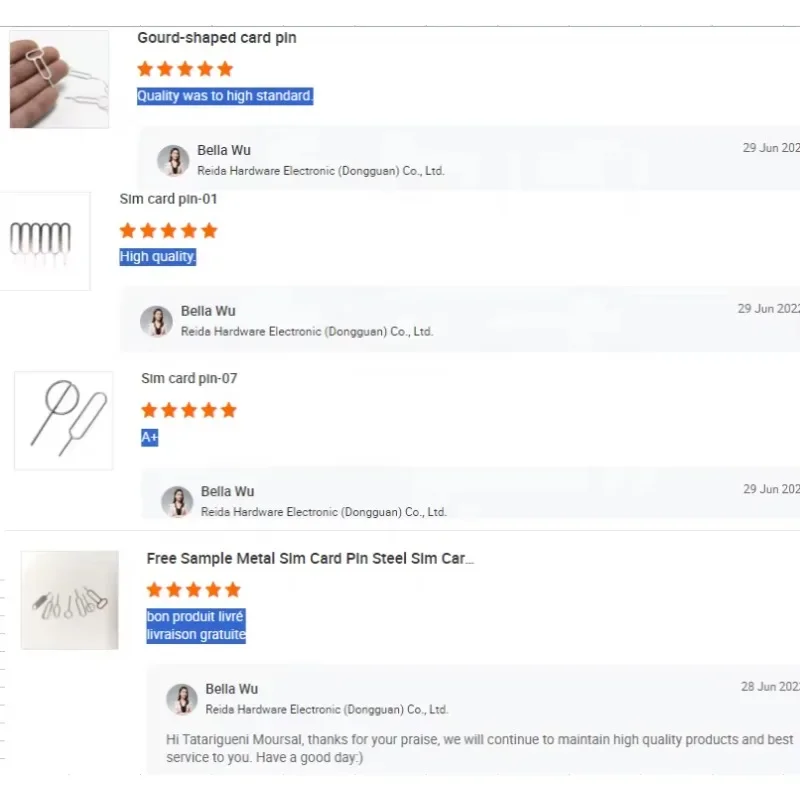Open the Gourd-shaped card pin title link

click(x=217, y=38)
